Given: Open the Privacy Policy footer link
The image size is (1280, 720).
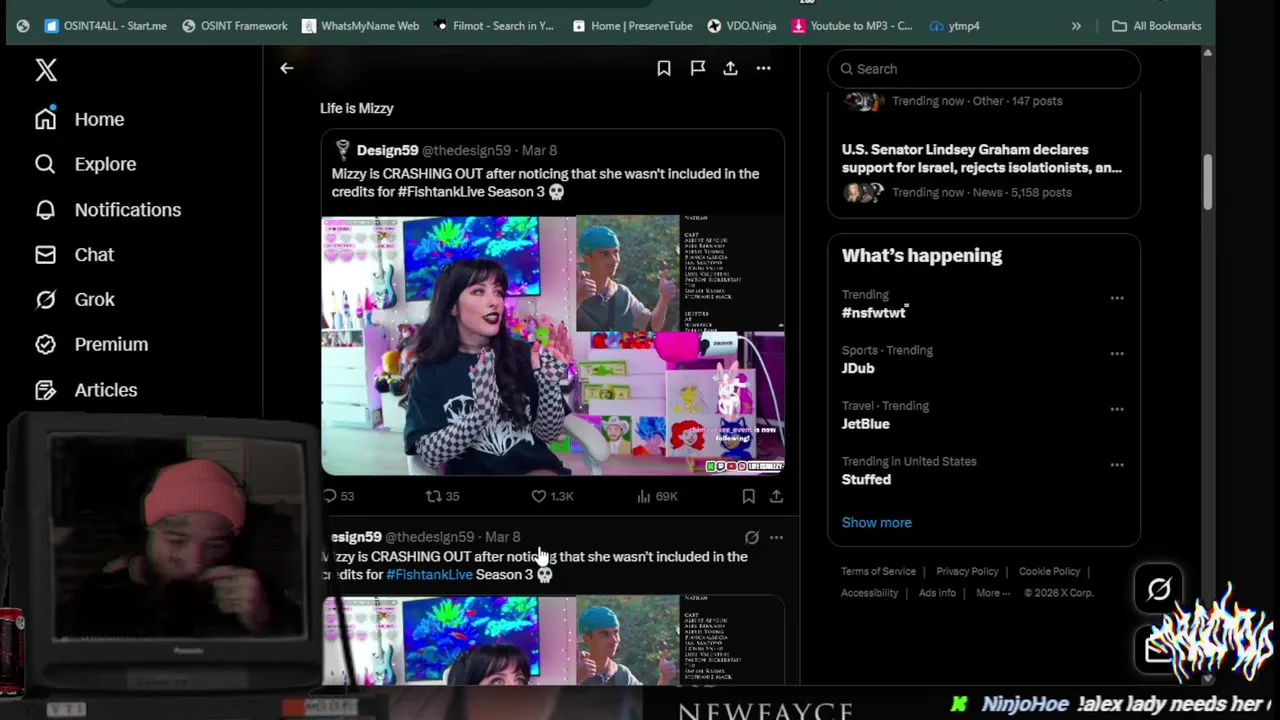Looking at the screenshot, I should click(967, 571).
